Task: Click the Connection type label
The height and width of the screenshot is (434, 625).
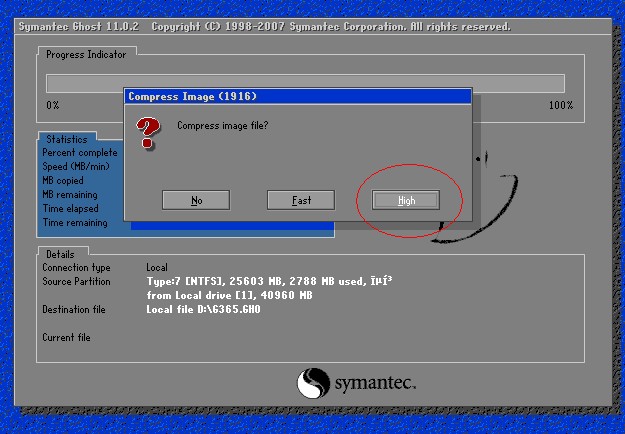Action: click(x=76, y=268)
